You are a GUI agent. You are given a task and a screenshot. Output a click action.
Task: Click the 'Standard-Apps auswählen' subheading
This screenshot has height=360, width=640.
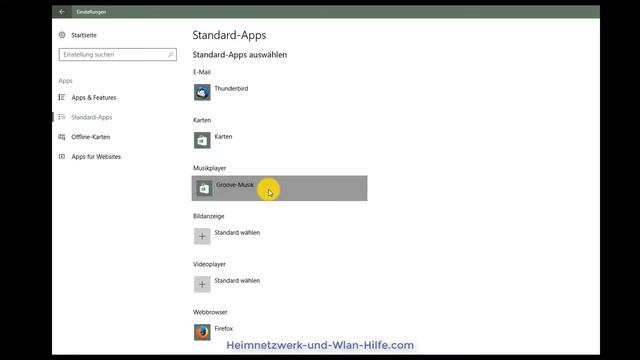click(240, 55)
